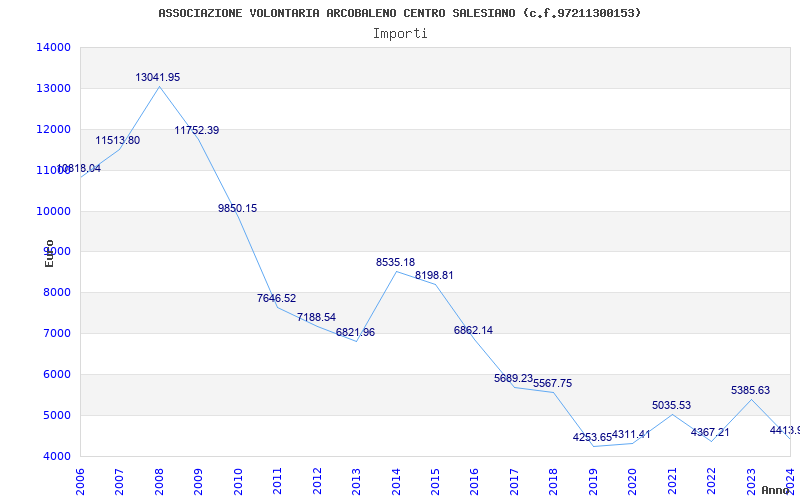This screenshot has width=800, height=500.
Task: Click x-axis year label 2010
Action: (238, 480)
